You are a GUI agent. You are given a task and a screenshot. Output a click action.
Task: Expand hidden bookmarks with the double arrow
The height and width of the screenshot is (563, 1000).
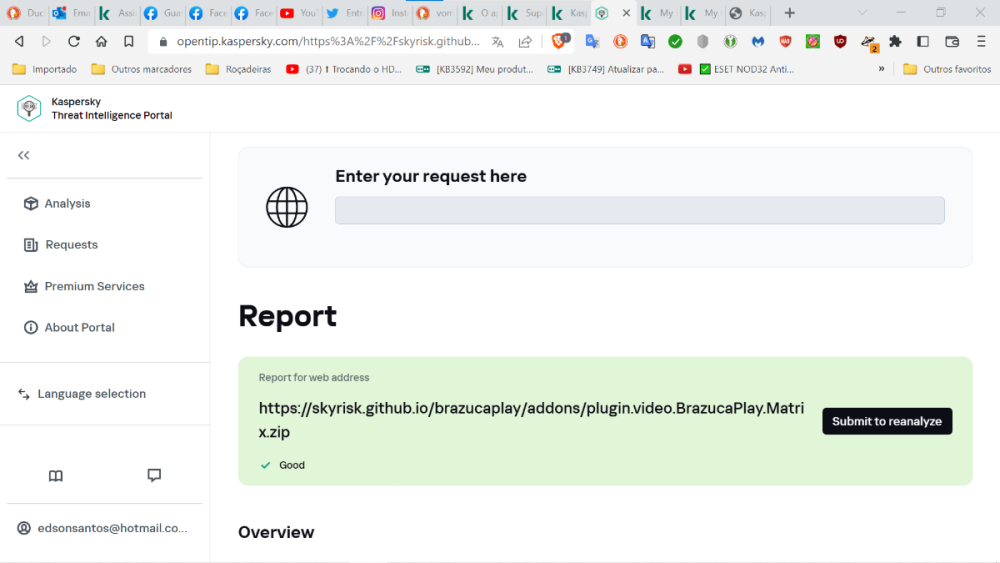881,69
